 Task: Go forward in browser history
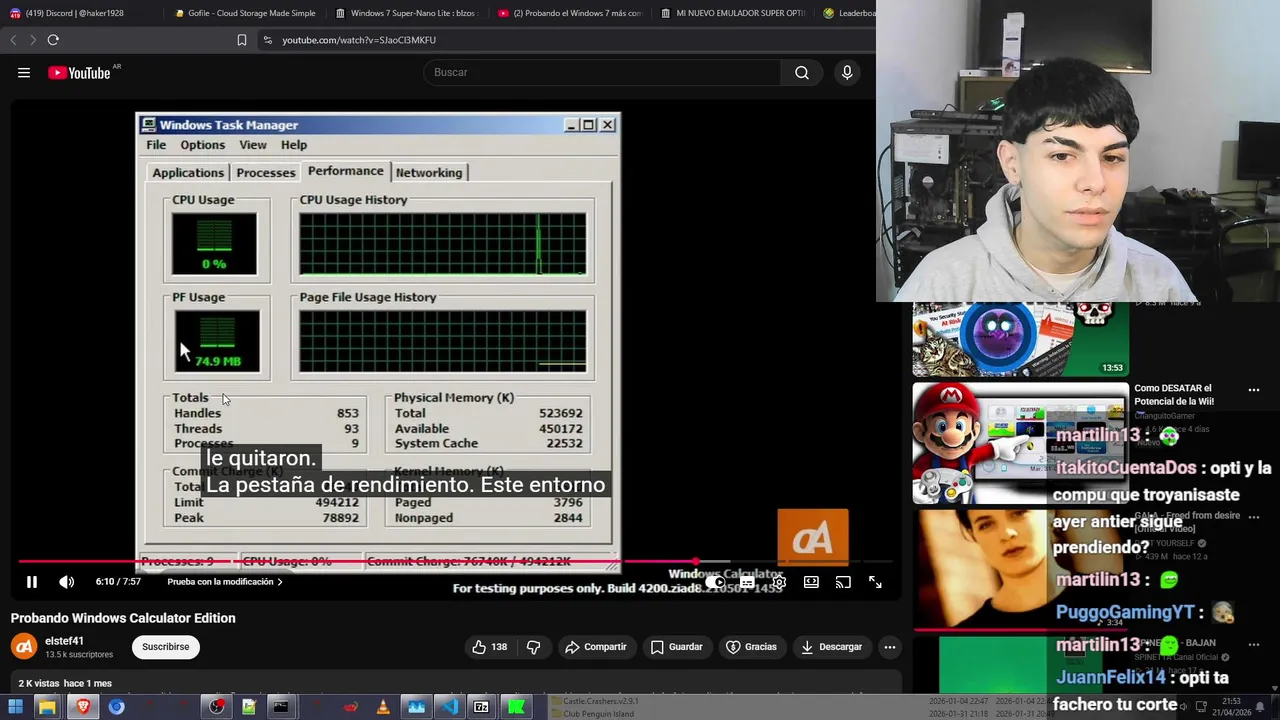click(32, 40)
